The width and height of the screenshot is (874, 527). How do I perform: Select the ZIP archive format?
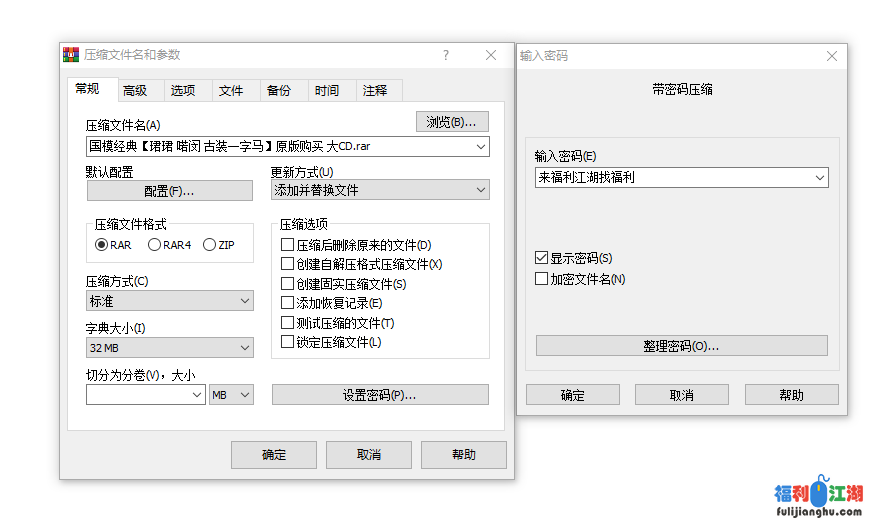(210, 245)
